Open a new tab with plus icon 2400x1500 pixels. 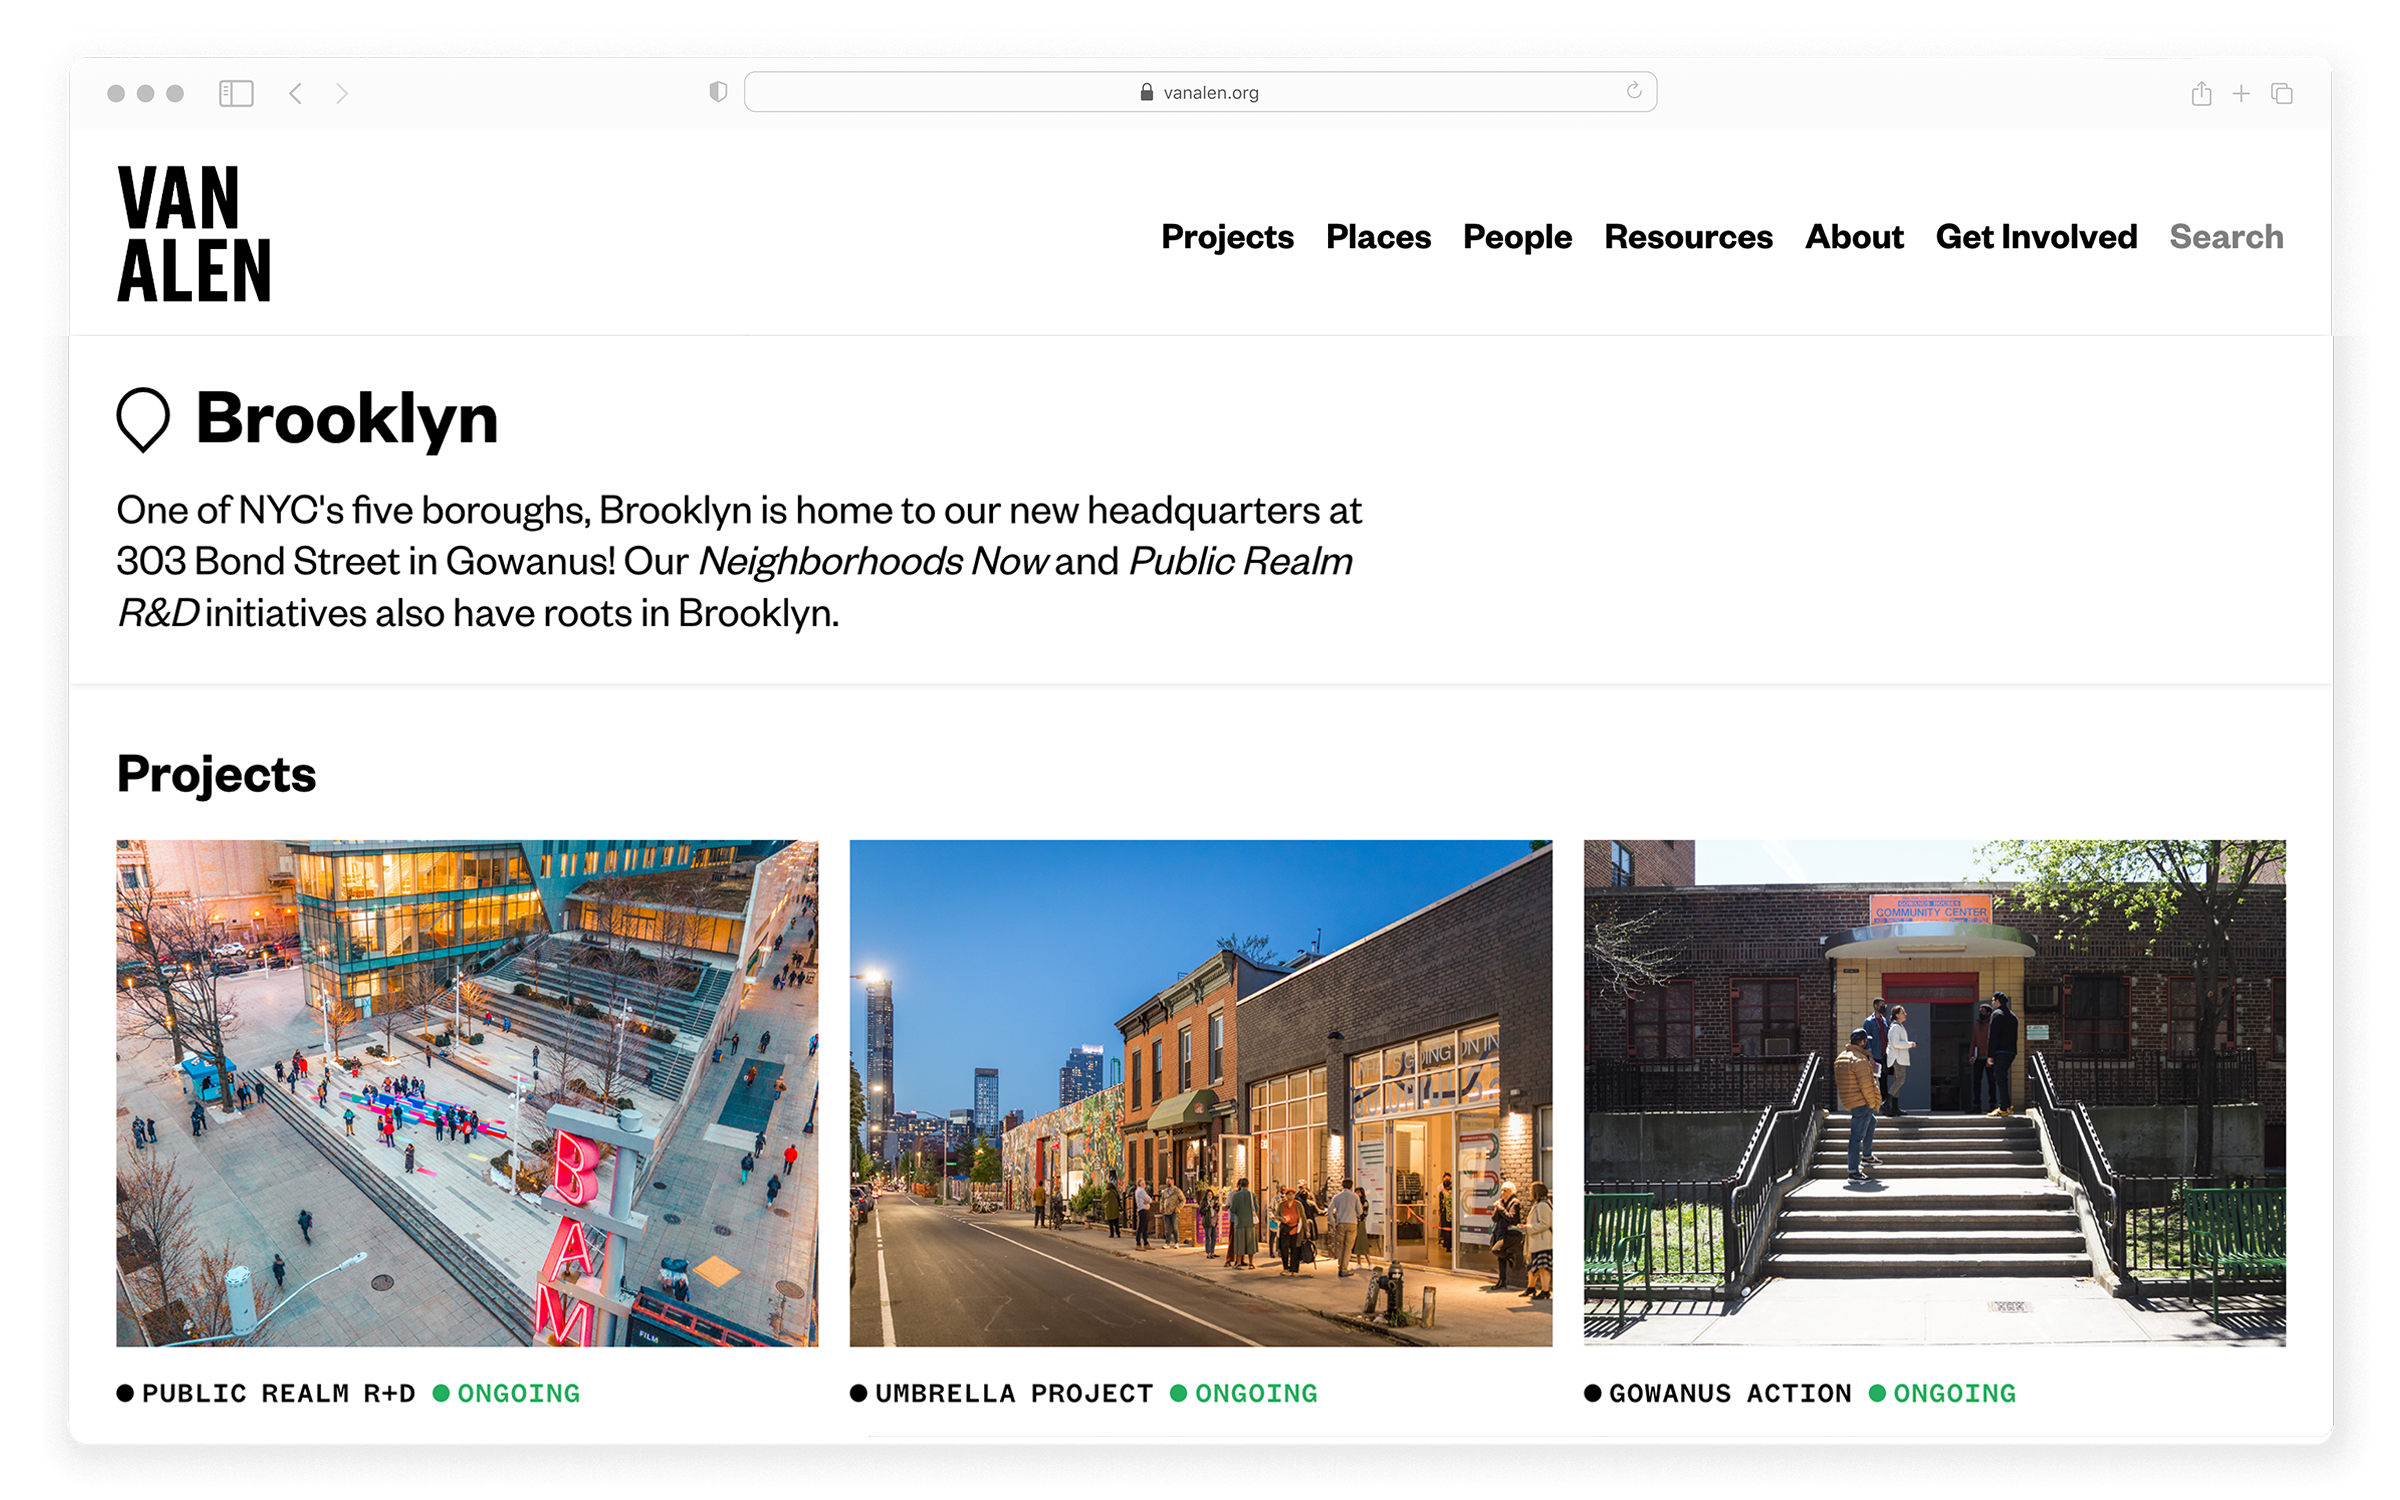(x=2241, y=93)
